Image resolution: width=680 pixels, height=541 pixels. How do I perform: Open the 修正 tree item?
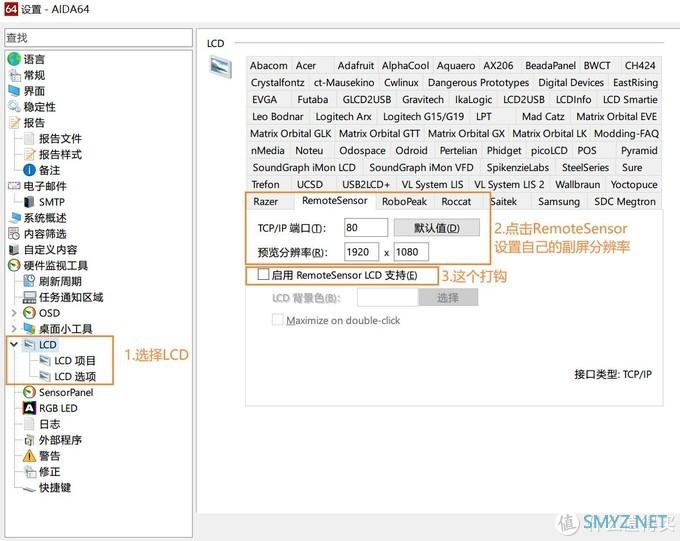pos(49,472)
